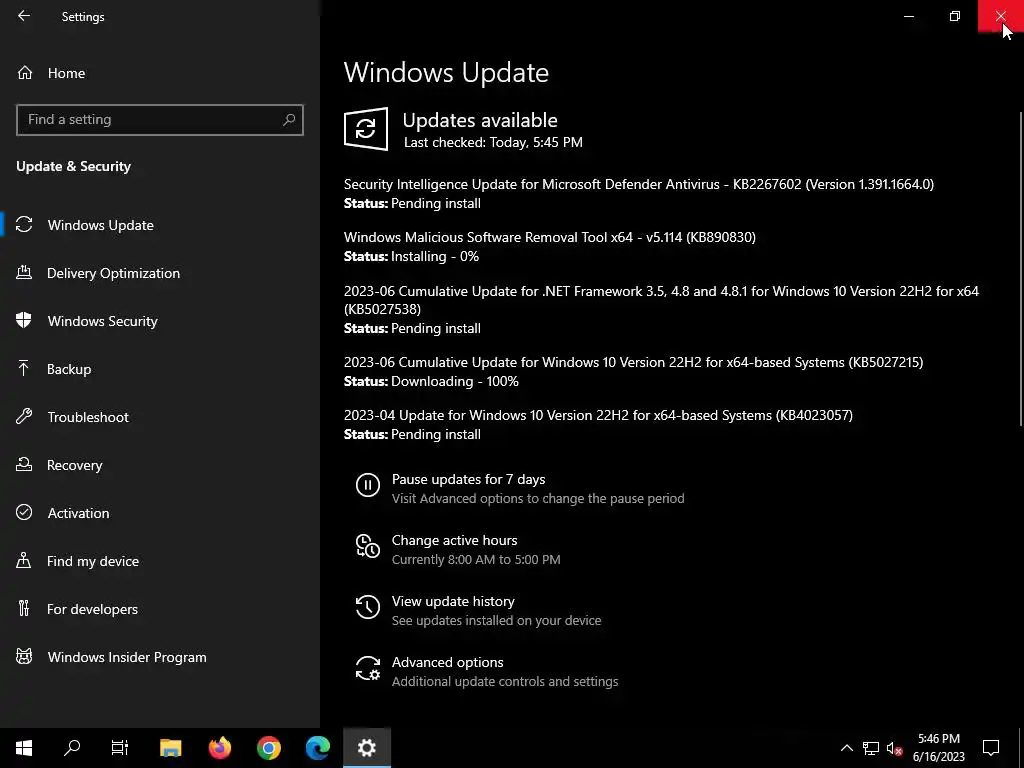Viewport: 1024px width, 768px height.
Task: Click the KB4023057 update title
Action: [598, 415]
